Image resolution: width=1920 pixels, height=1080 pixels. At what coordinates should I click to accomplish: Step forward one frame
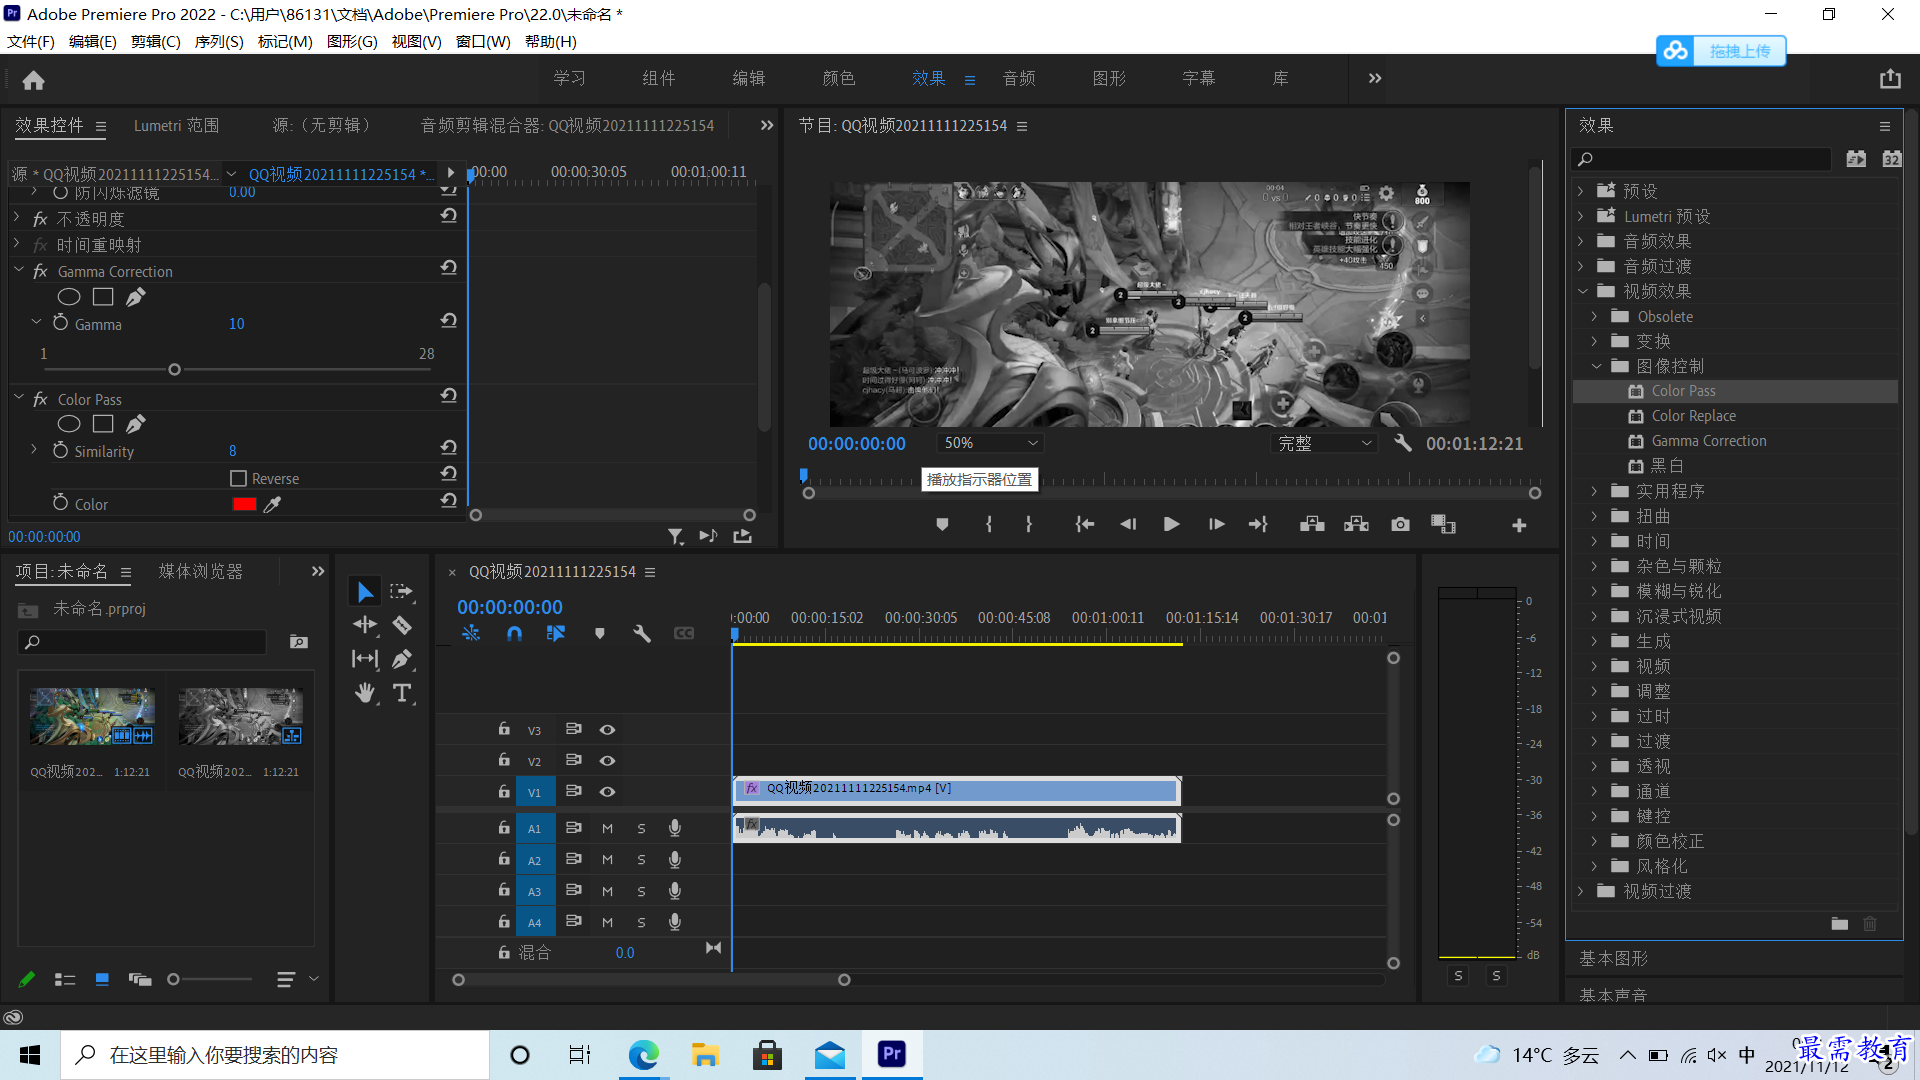(1216, 524)
